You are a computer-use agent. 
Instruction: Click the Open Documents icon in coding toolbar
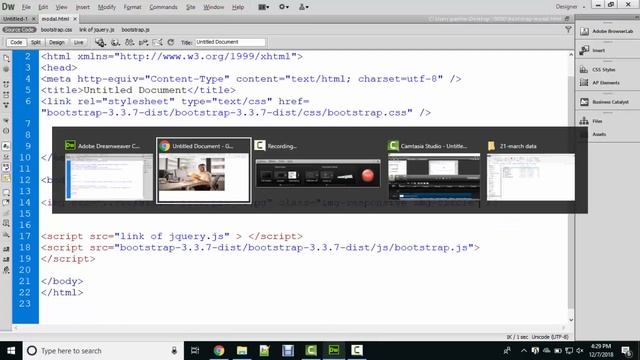[x=6, y=58]
